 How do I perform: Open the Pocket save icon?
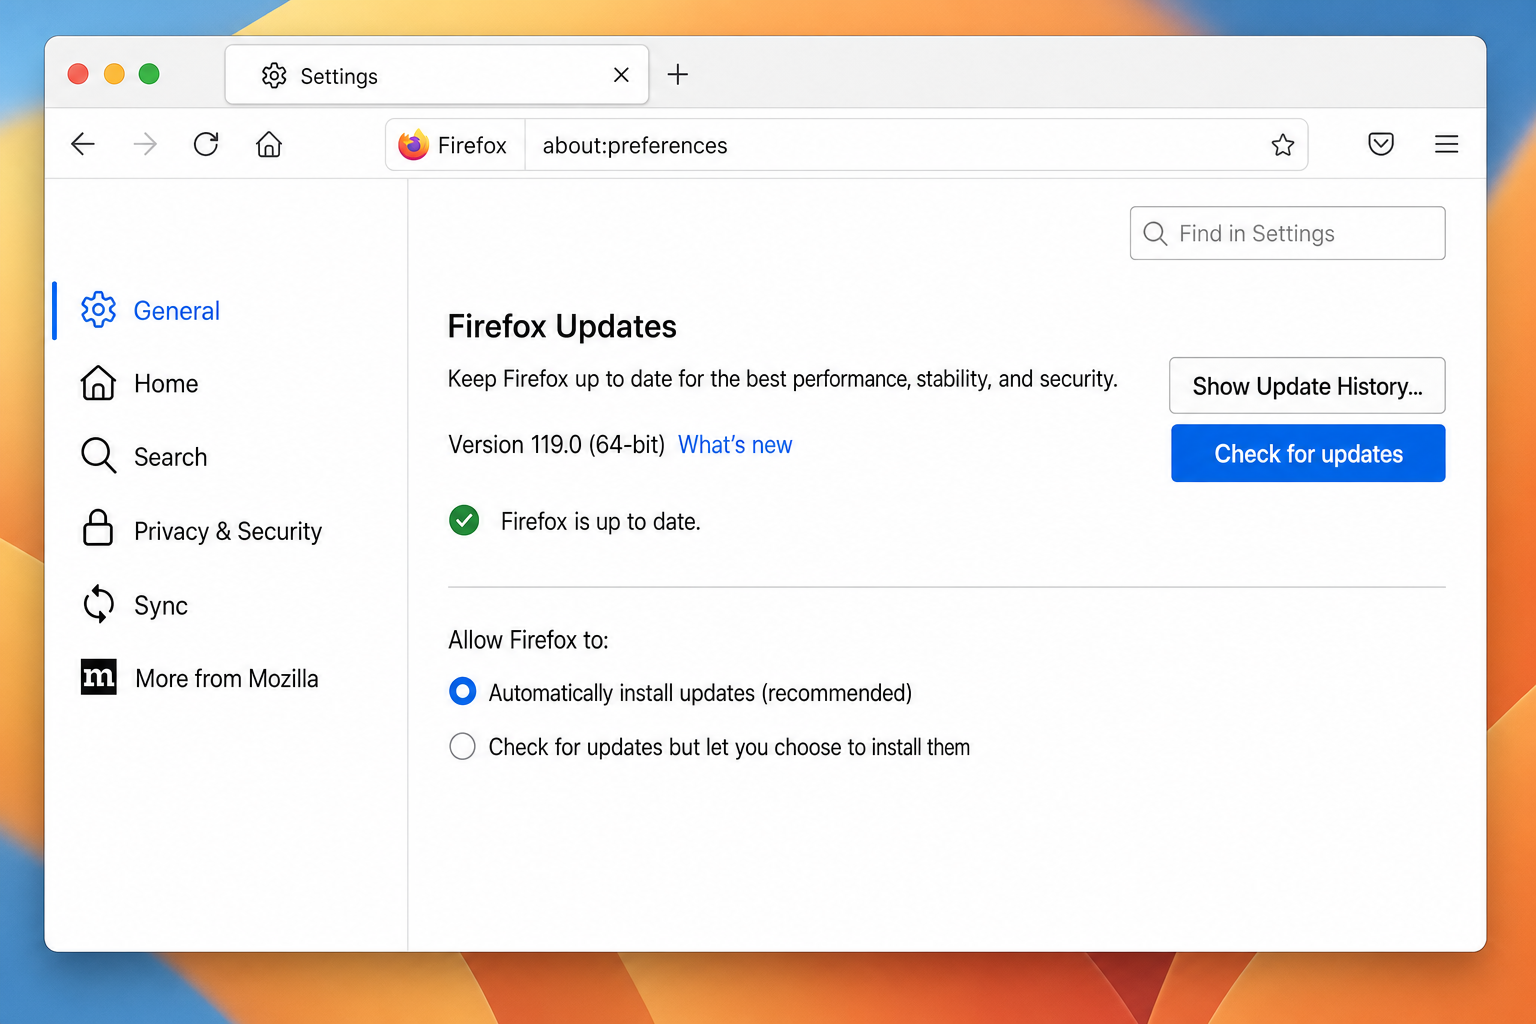1381,144
